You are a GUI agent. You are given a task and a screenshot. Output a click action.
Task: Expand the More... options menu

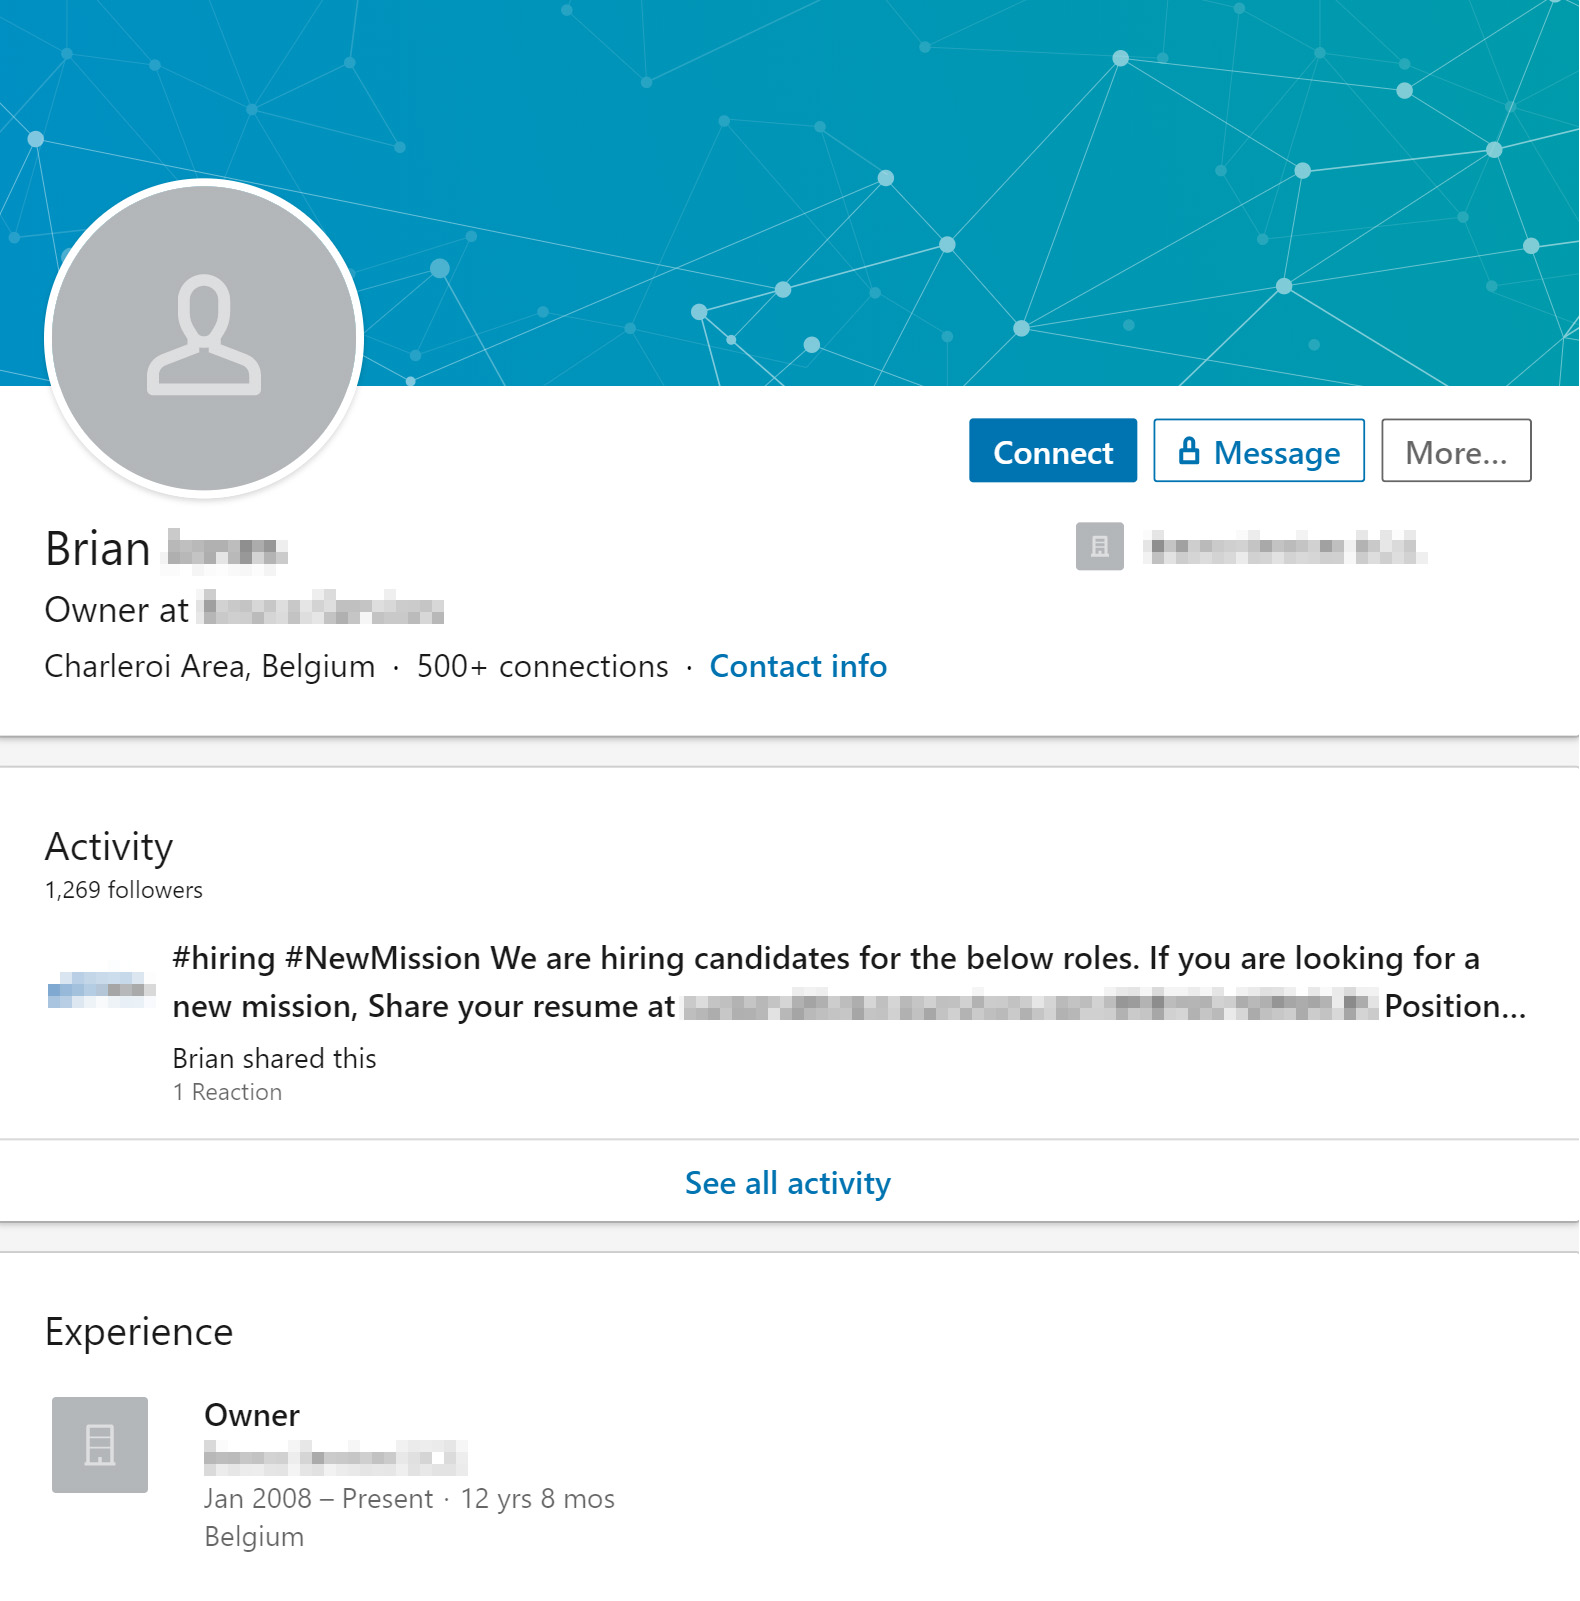point(1456,450)
